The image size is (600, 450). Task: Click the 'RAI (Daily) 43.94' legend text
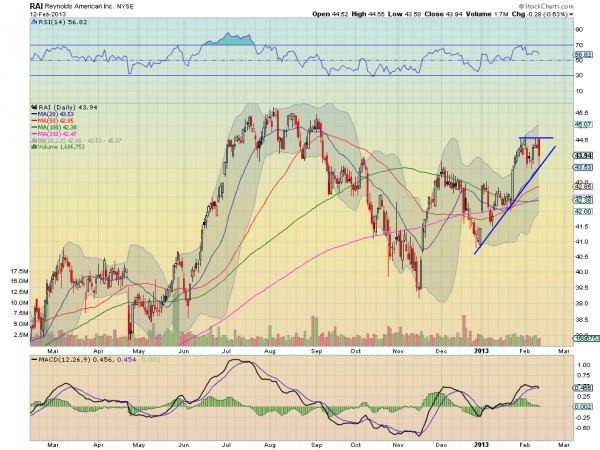click(68, 108)
